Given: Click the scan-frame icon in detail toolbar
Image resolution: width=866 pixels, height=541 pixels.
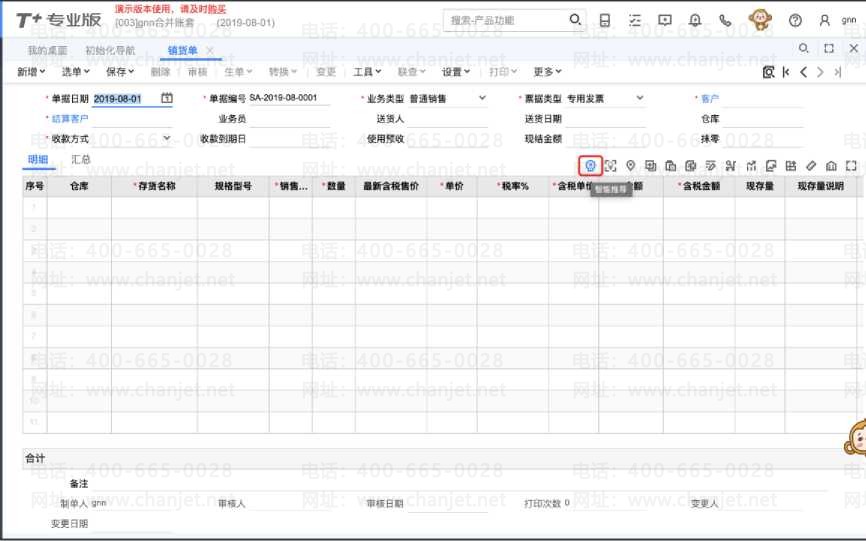Looking at the screenshot, I should coord(610,166).
